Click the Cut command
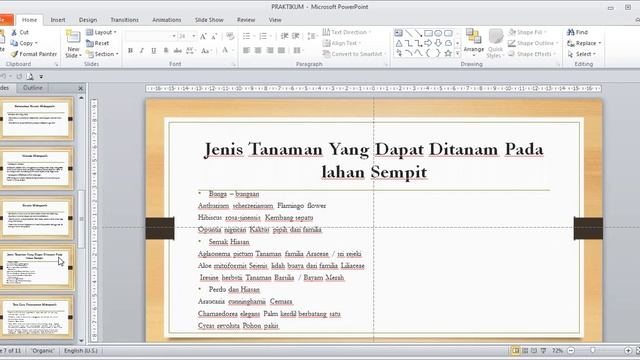Screen dimensions: 640x360 tap(20, 32)
